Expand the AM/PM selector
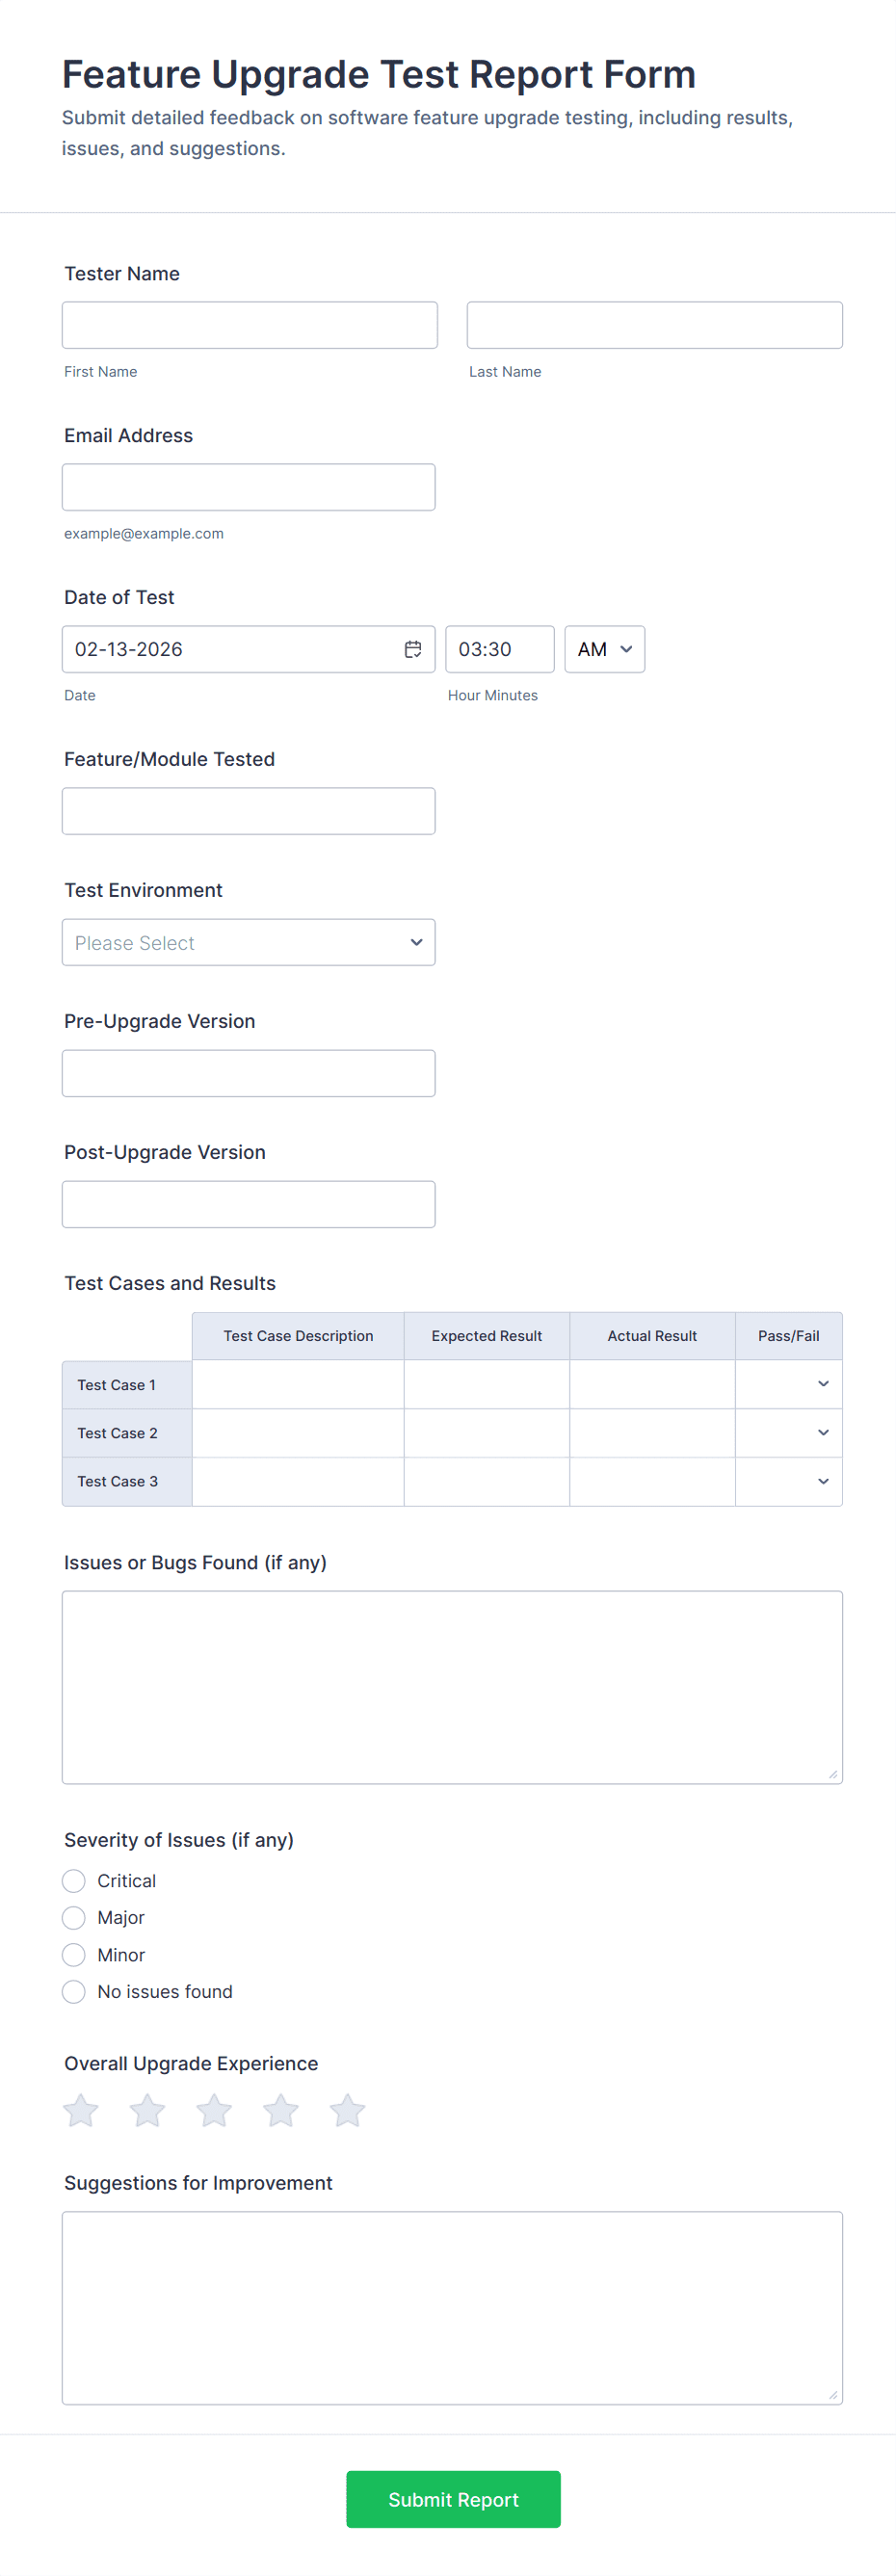This screenshot has width=896, height=2576. click(x=604, y=649)
